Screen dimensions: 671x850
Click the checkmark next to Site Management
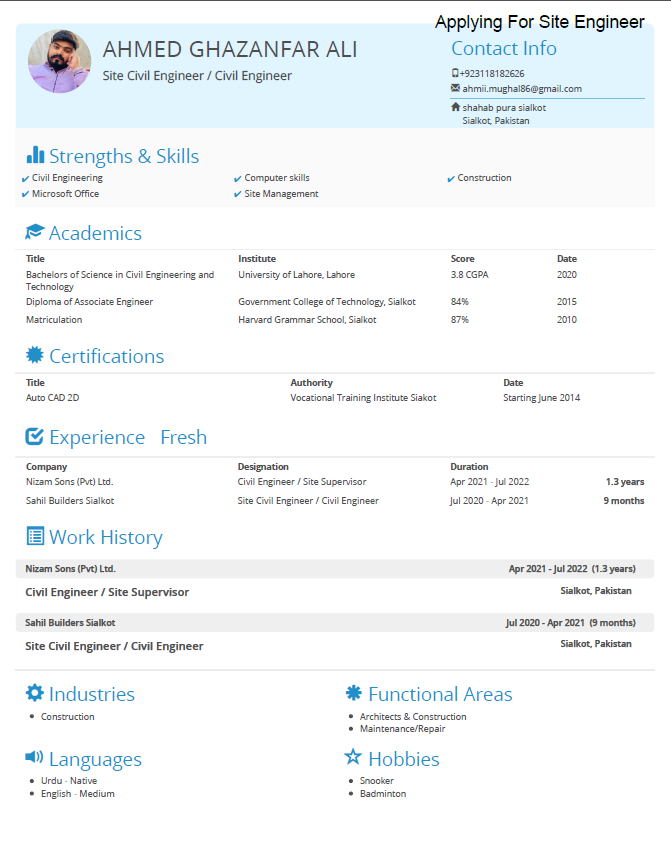pyautogui.click(x=238, y=195)
